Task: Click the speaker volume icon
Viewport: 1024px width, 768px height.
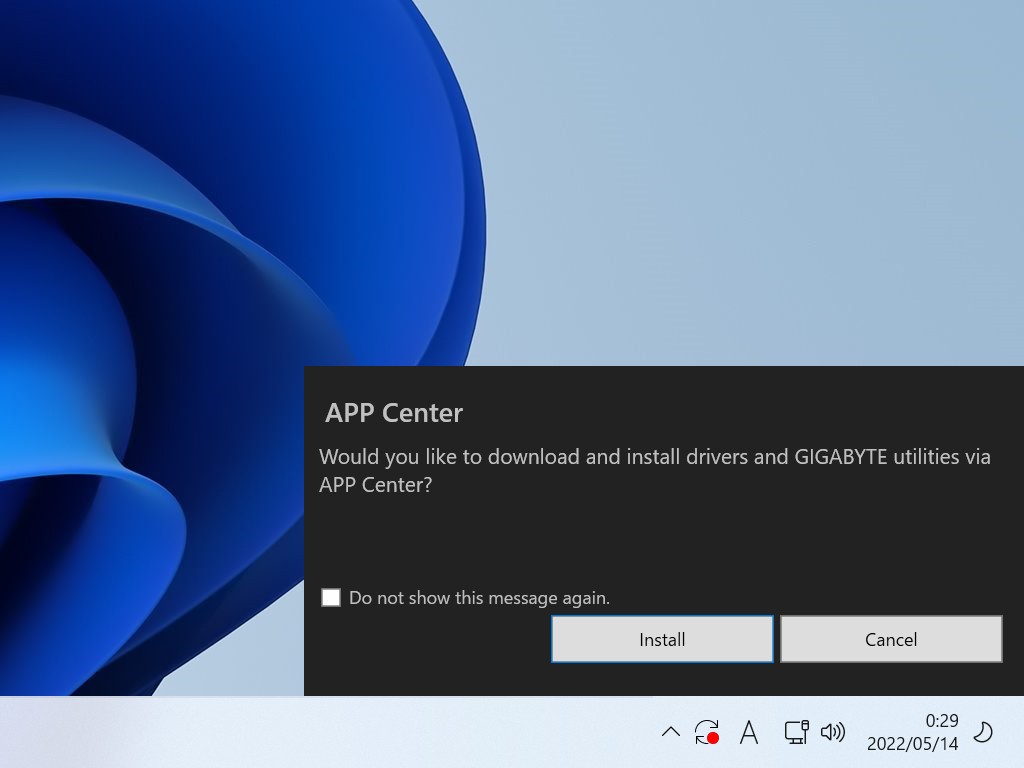Action: [x=832, y=732]
